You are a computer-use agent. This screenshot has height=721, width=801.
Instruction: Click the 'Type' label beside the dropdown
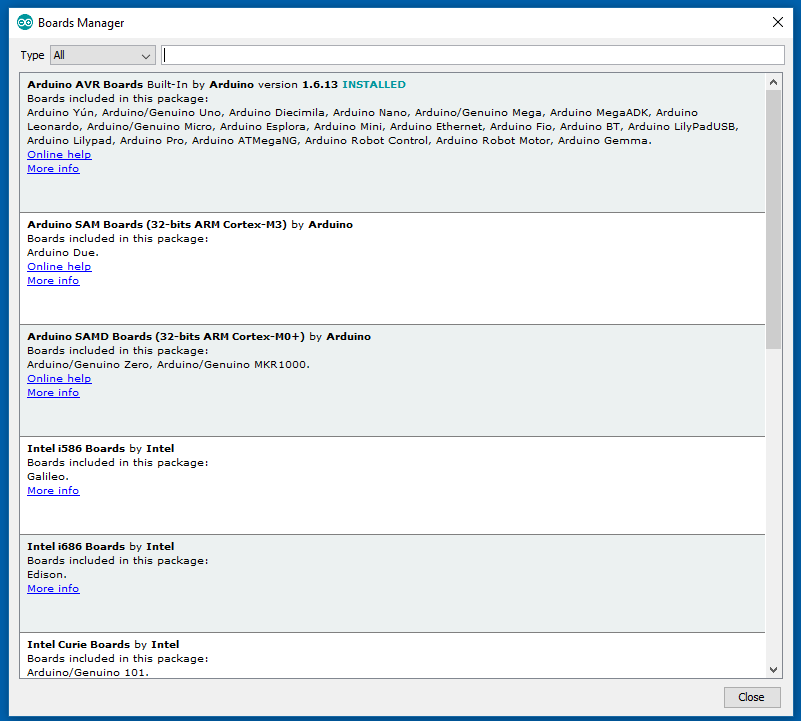click(32, 55)
